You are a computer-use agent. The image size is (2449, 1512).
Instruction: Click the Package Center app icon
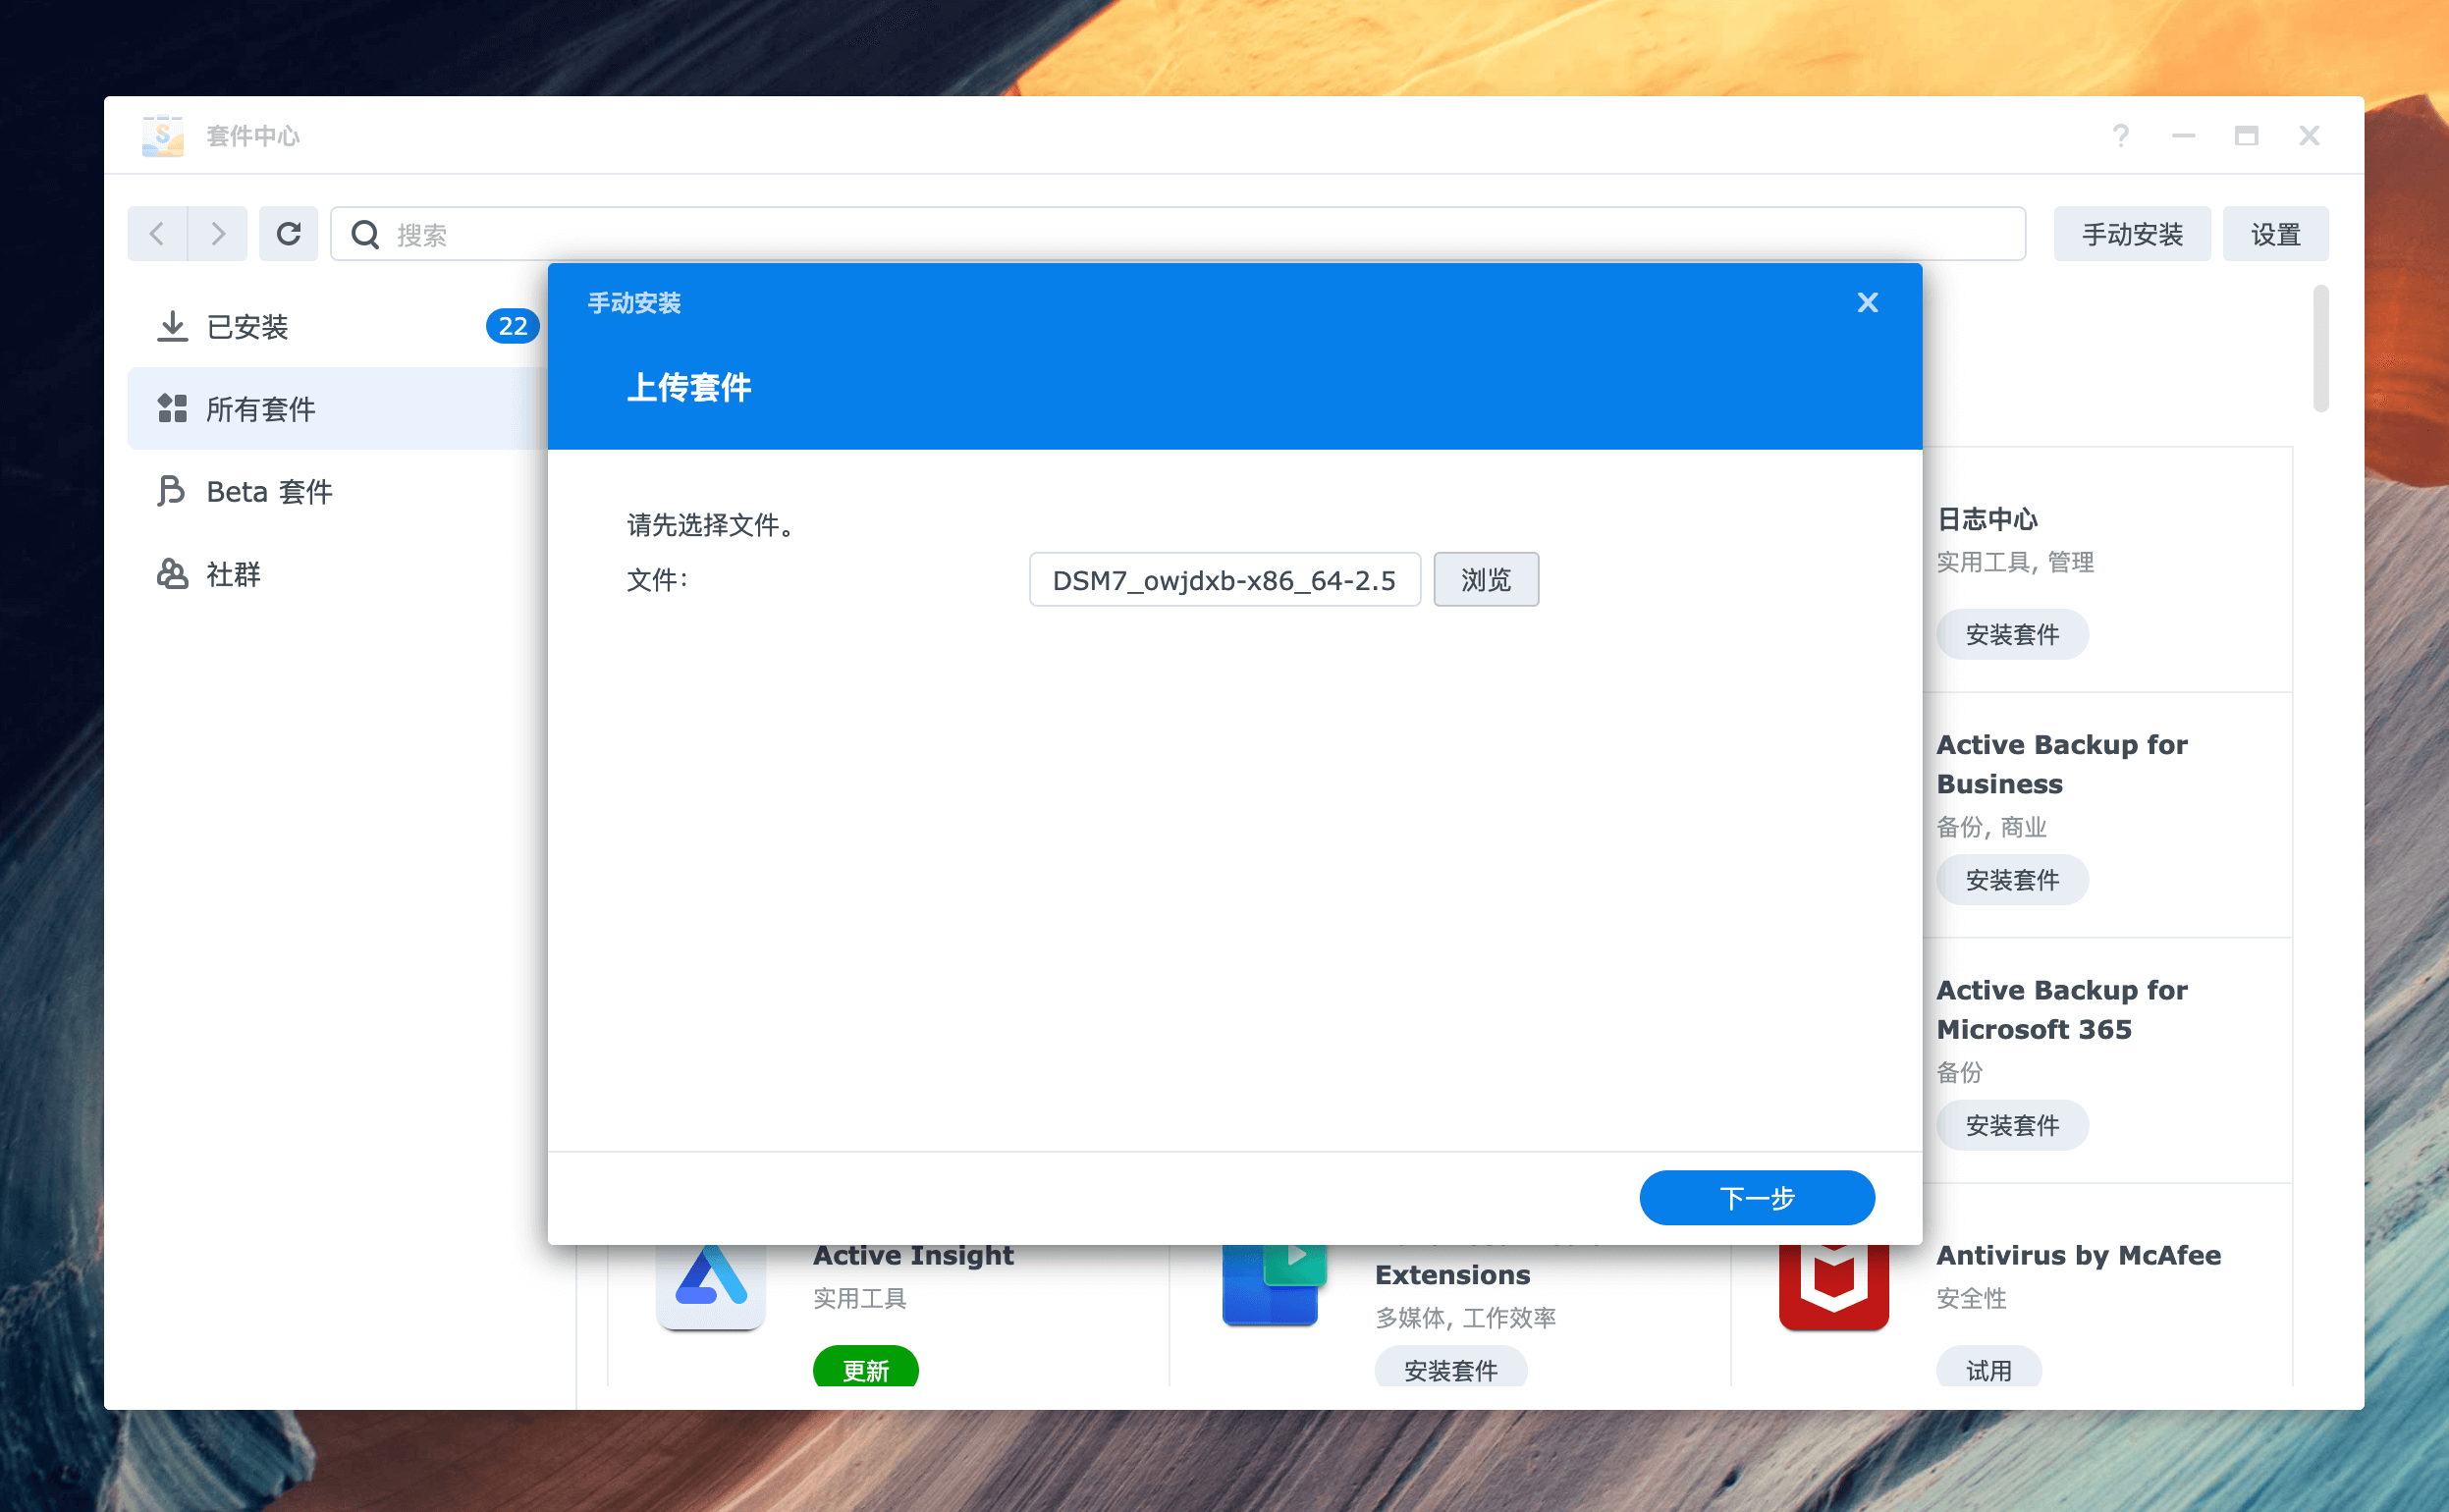163,136
